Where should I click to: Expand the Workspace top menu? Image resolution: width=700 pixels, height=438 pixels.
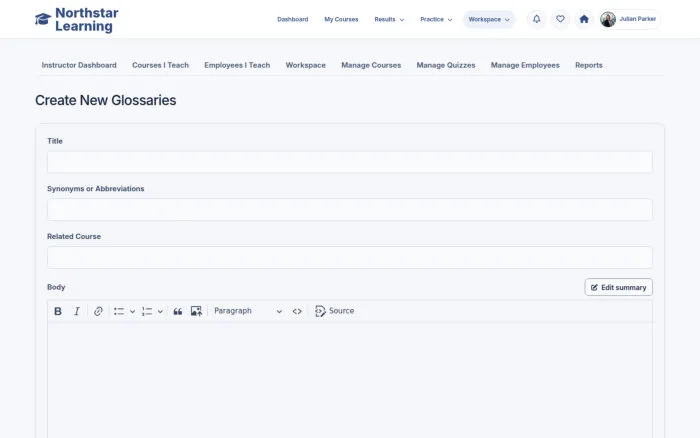tap(489, 20)
